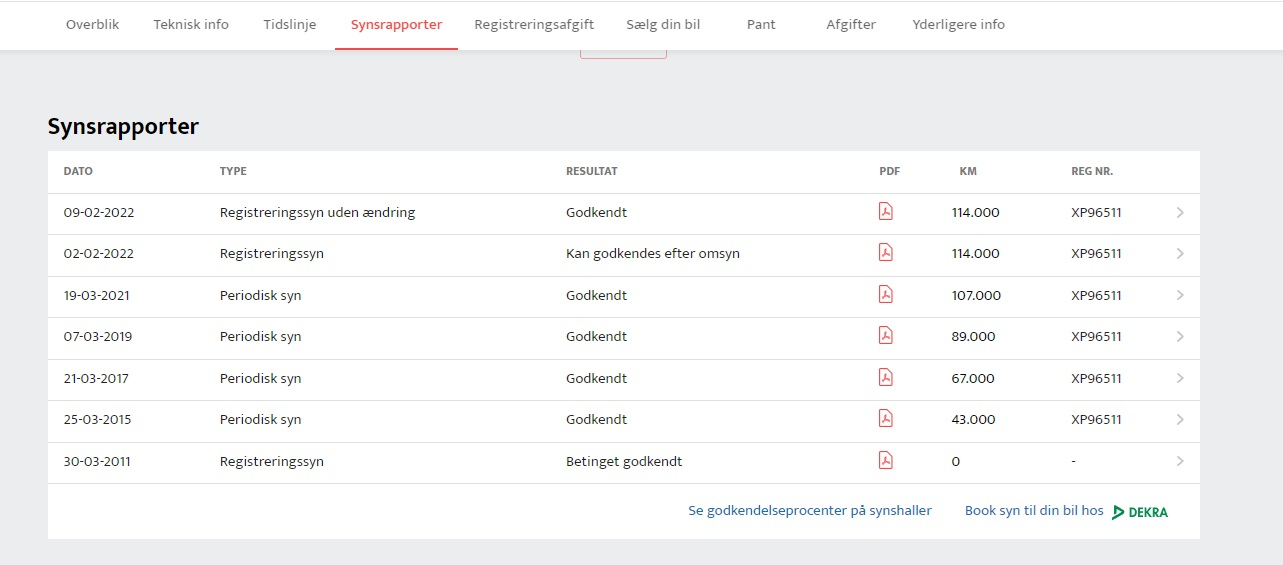View PDF of 21-03-2017 Periodisk syn
Viewport: 1283px width, 565px height.
click(885, 377)
